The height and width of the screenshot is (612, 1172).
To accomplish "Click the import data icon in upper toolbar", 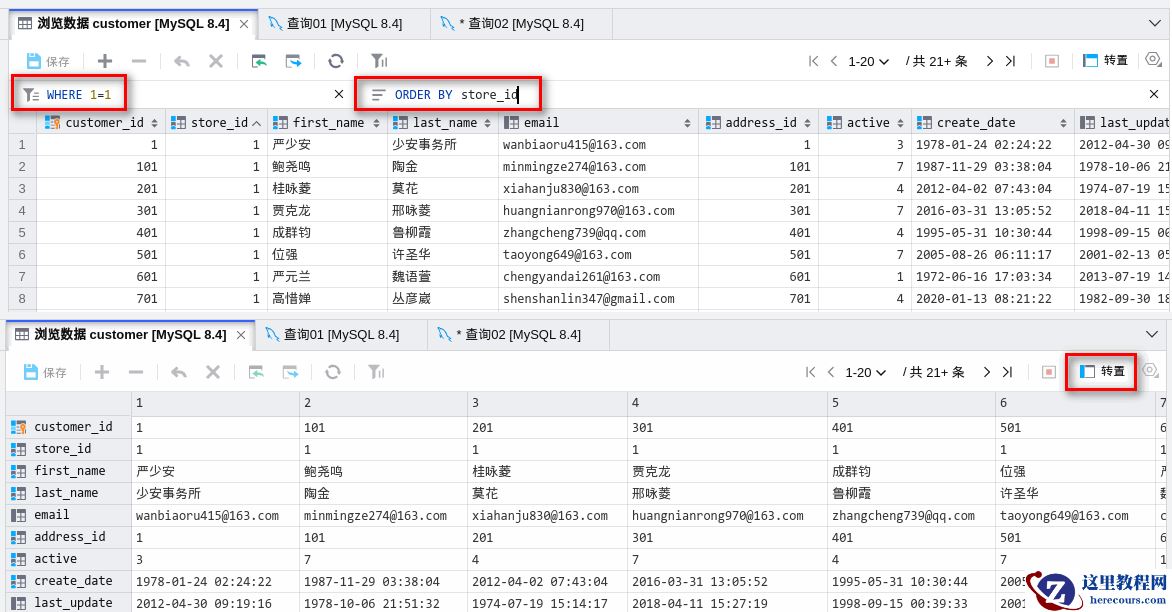I will 259,61.
